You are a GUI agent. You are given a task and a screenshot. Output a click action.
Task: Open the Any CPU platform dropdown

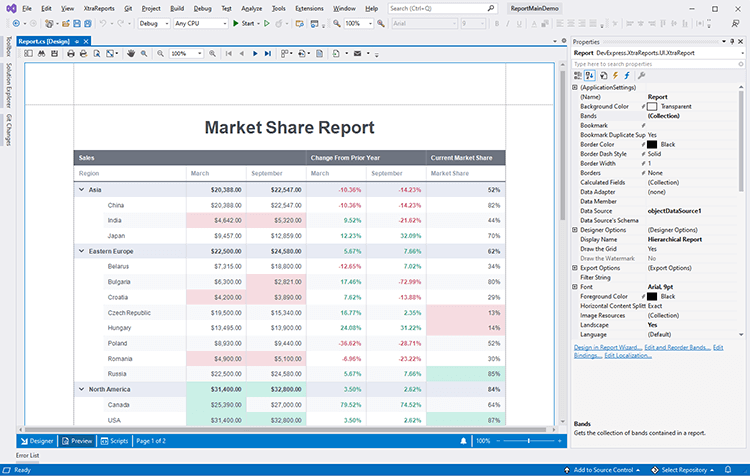[200, 22]
